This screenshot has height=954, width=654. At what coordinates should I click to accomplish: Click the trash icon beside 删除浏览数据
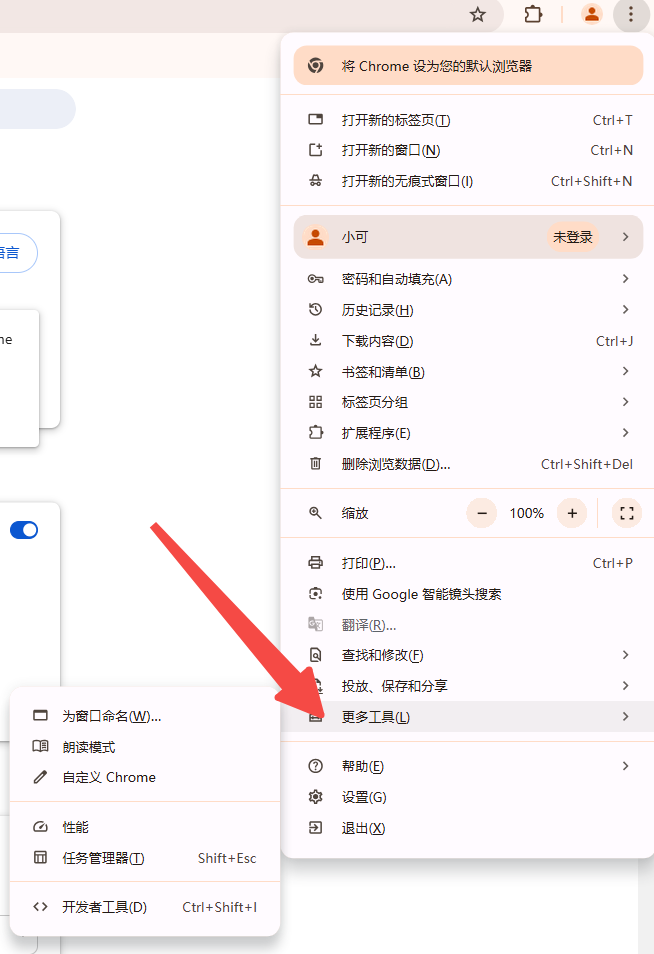pyautogui.click(x=315, y=464)
